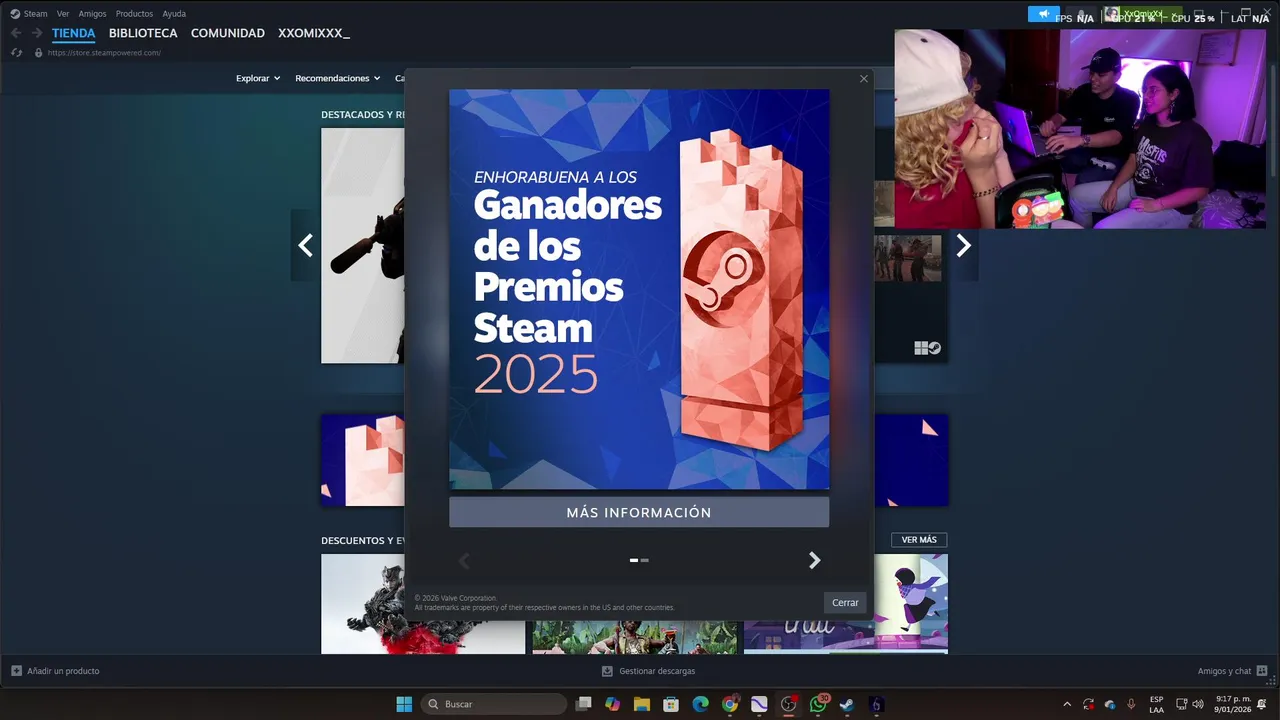Navigate back with the back arrow
This screenshot has height=720, width=1280.
coord(16,33)
